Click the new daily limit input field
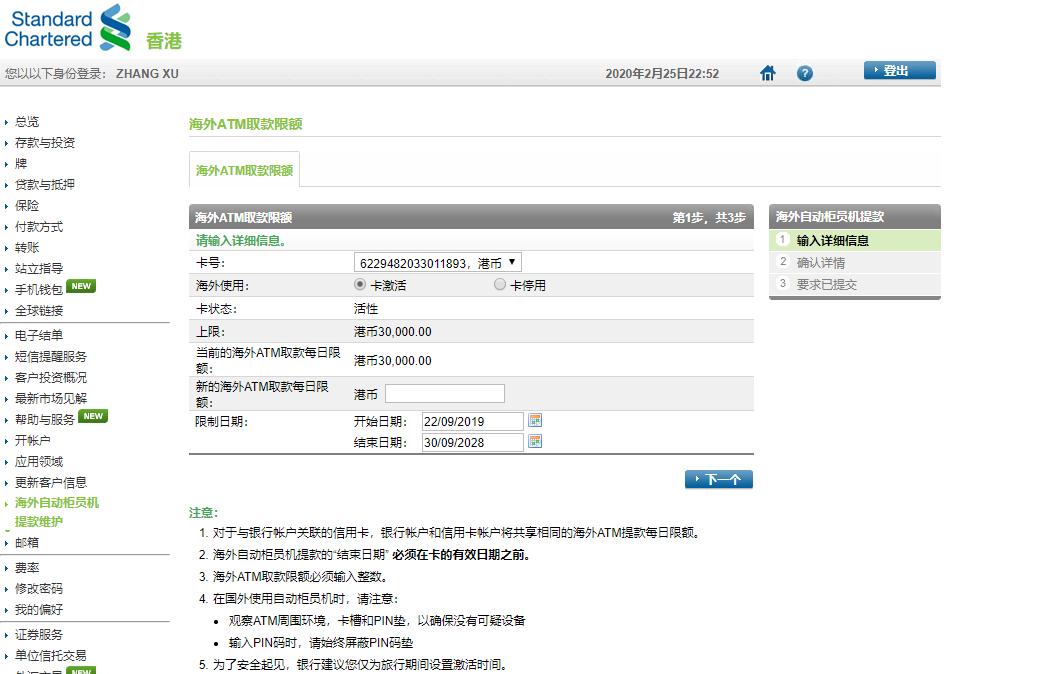This screenshot has width=1043, height=674. pyautogui.click(x=443, y=392)
